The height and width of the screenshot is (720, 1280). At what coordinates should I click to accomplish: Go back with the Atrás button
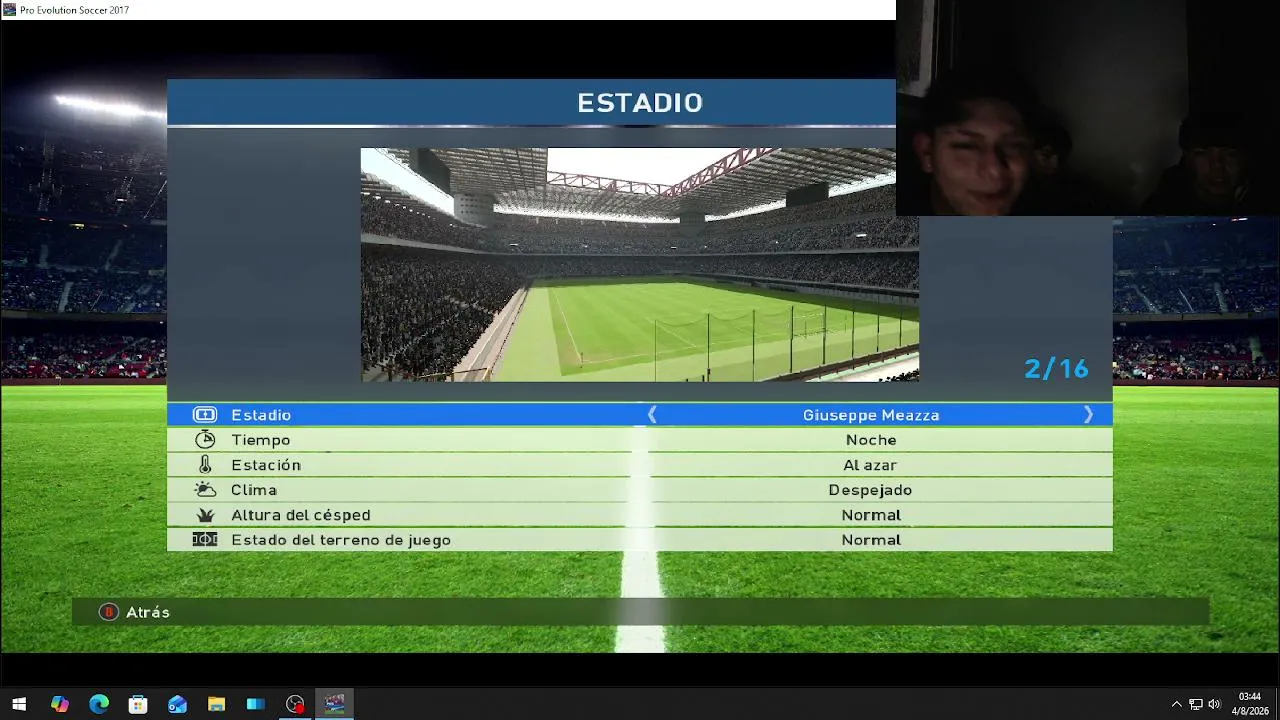pyautogui.click(x=135, y=612)
